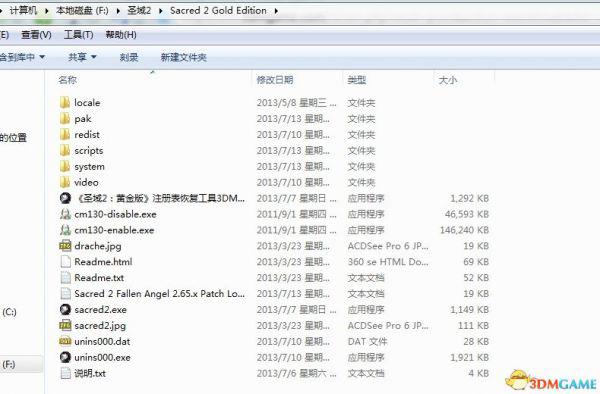Click the Readme.txt file icon

pyautogui.click(x=65, y=278)
